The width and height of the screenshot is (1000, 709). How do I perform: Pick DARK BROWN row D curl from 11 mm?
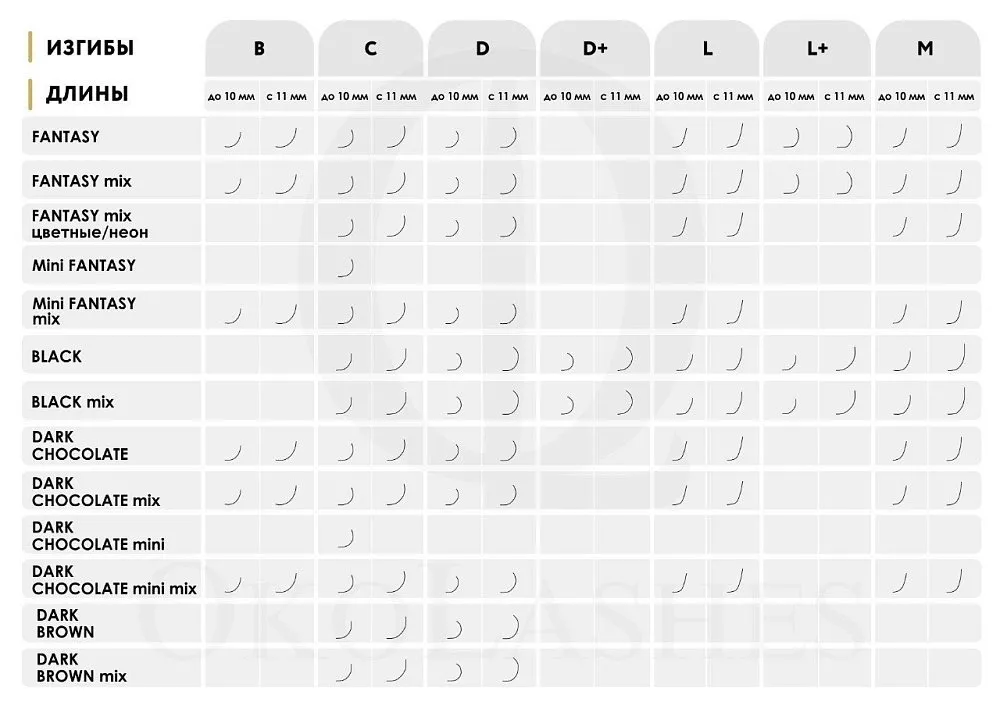point(511,627)
